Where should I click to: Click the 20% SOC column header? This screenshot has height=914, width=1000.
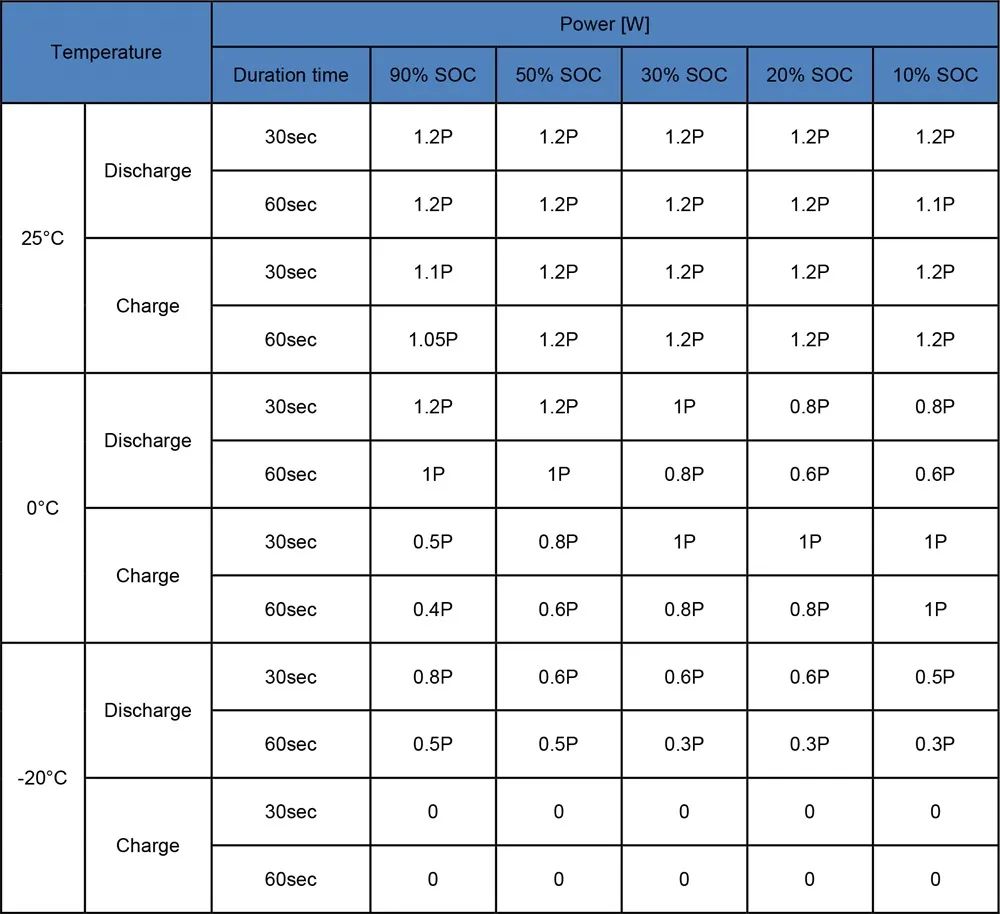click(809, 75)
